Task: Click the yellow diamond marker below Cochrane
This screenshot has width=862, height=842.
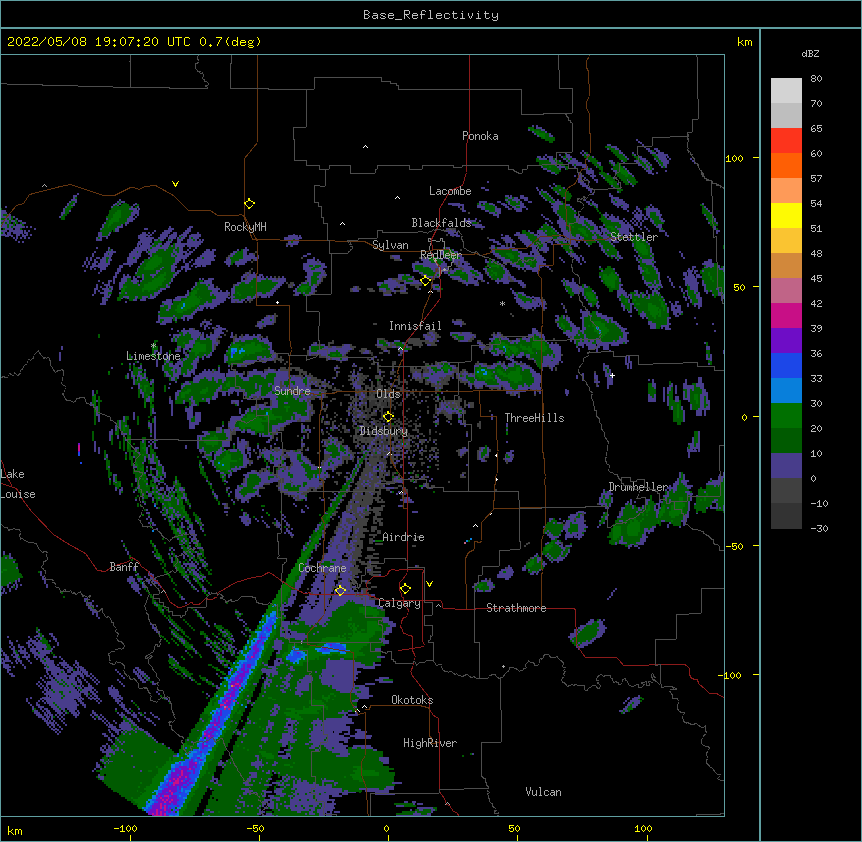Action: 340,591
